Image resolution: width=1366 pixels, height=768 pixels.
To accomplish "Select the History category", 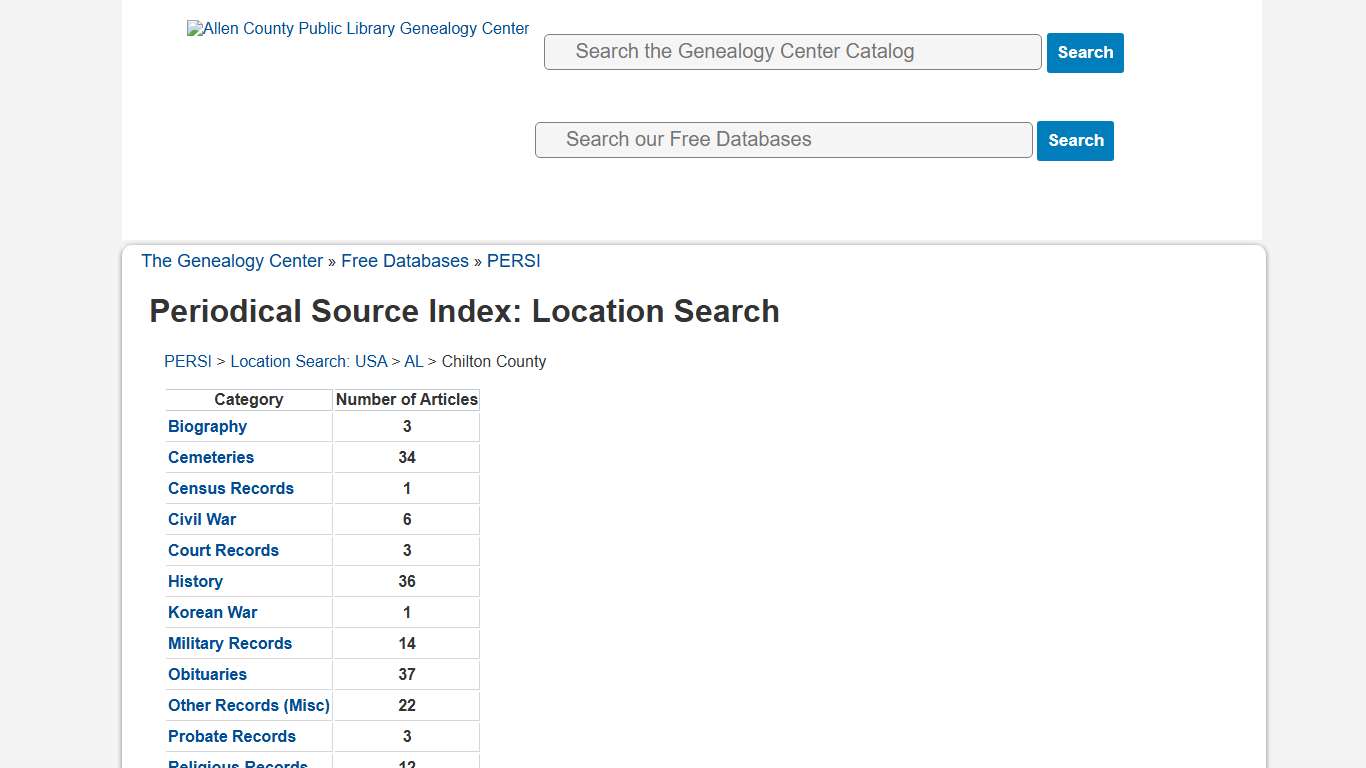I will click(195, 581).
